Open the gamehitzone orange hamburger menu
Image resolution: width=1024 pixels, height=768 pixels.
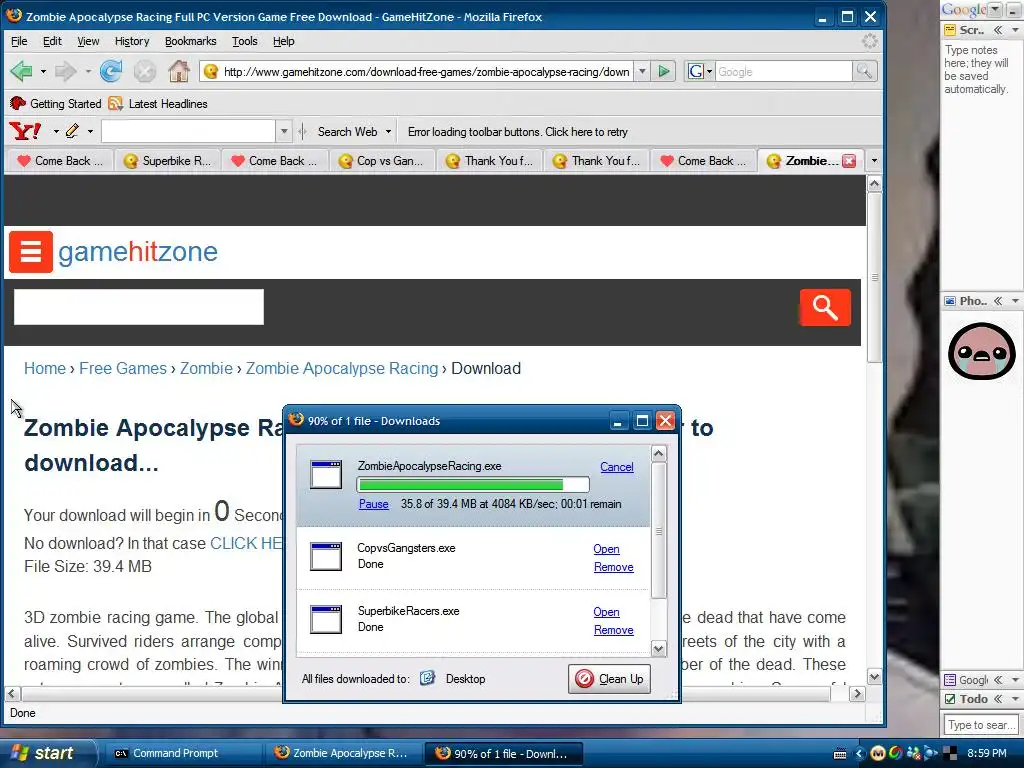tap(31, 251)
